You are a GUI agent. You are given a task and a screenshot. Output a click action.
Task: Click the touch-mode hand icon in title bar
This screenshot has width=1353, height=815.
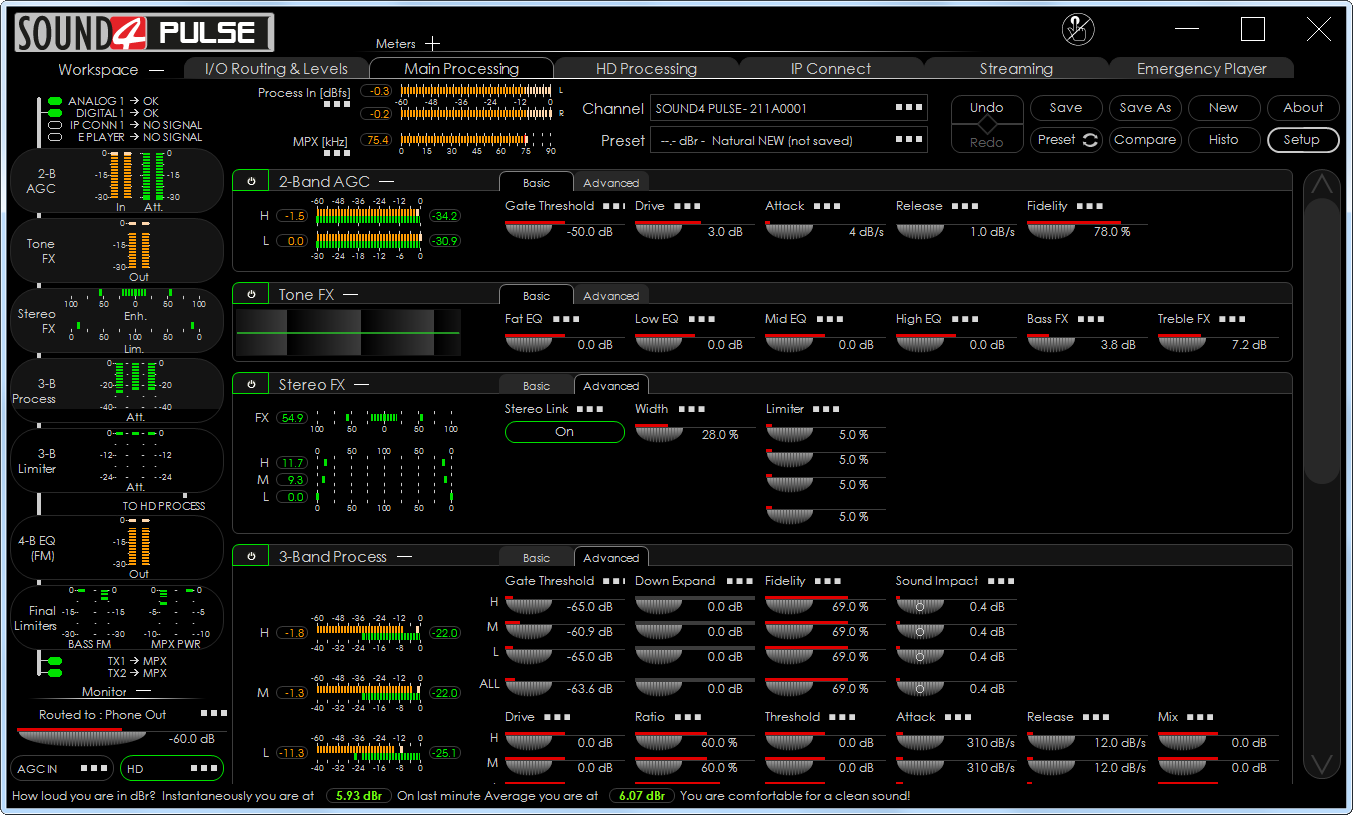pyautogui.click(x=1078, y=29)
